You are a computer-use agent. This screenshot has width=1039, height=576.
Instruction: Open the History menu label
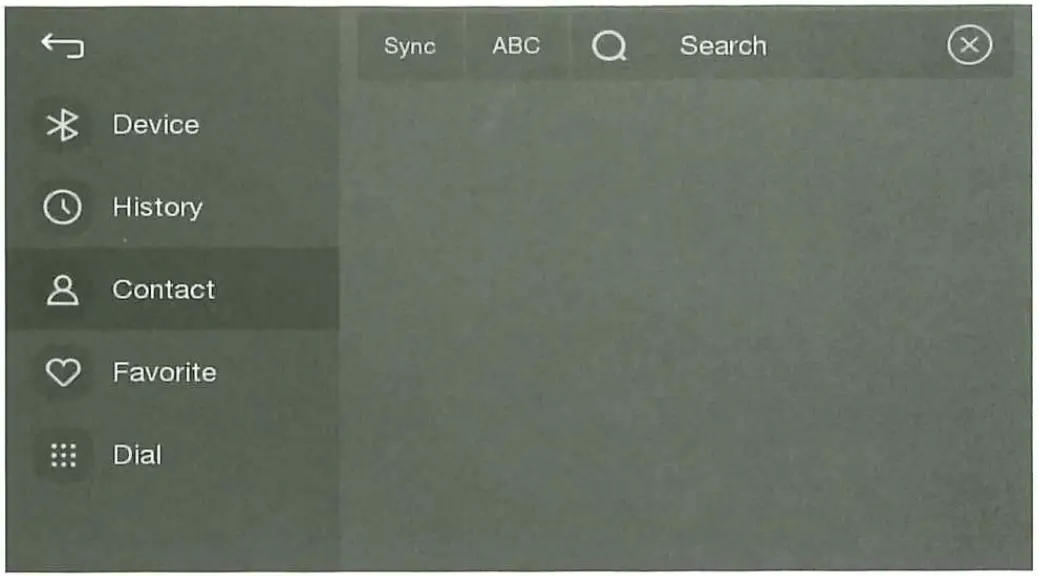(x=158, y=207)
